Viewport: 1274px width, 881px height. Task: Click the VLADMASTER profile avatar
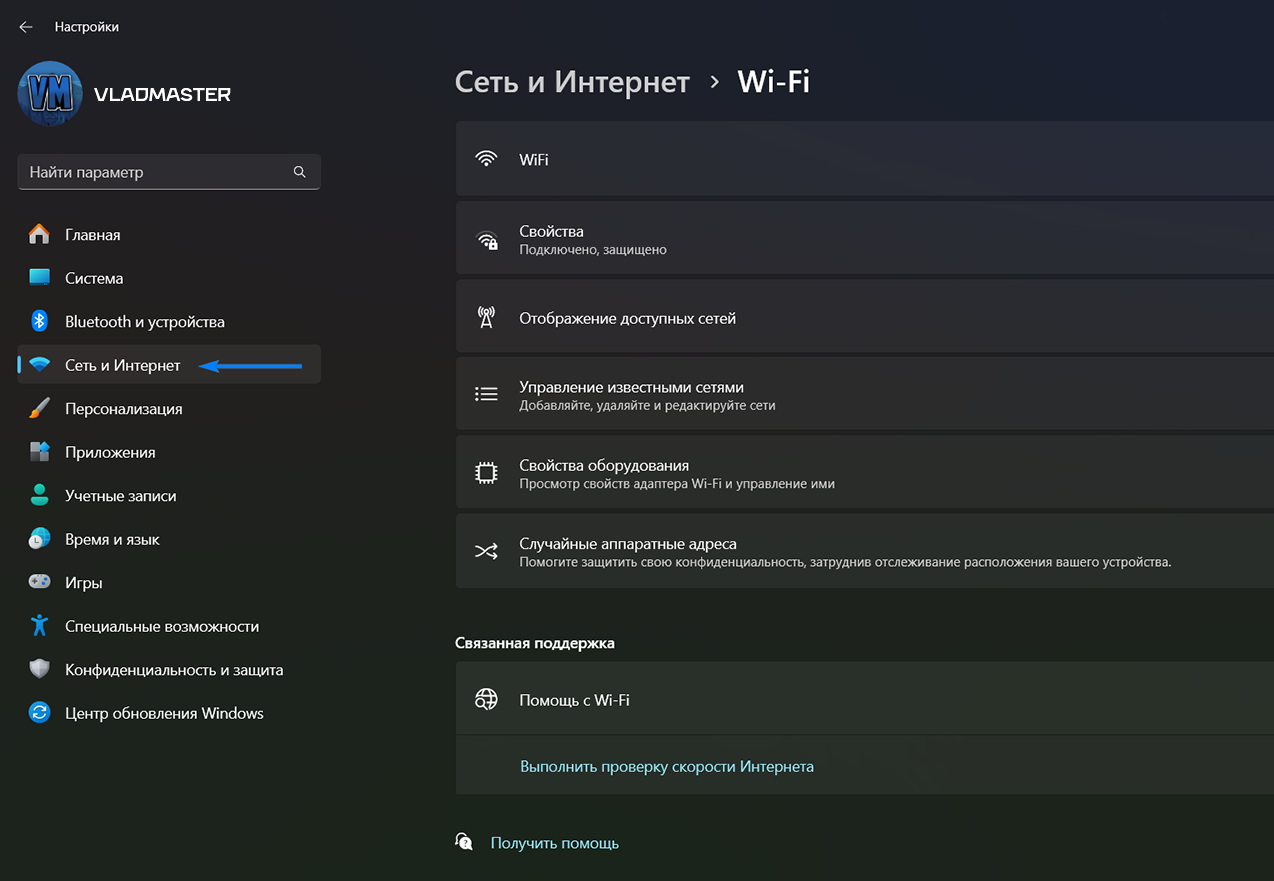[x=50, y=94]
